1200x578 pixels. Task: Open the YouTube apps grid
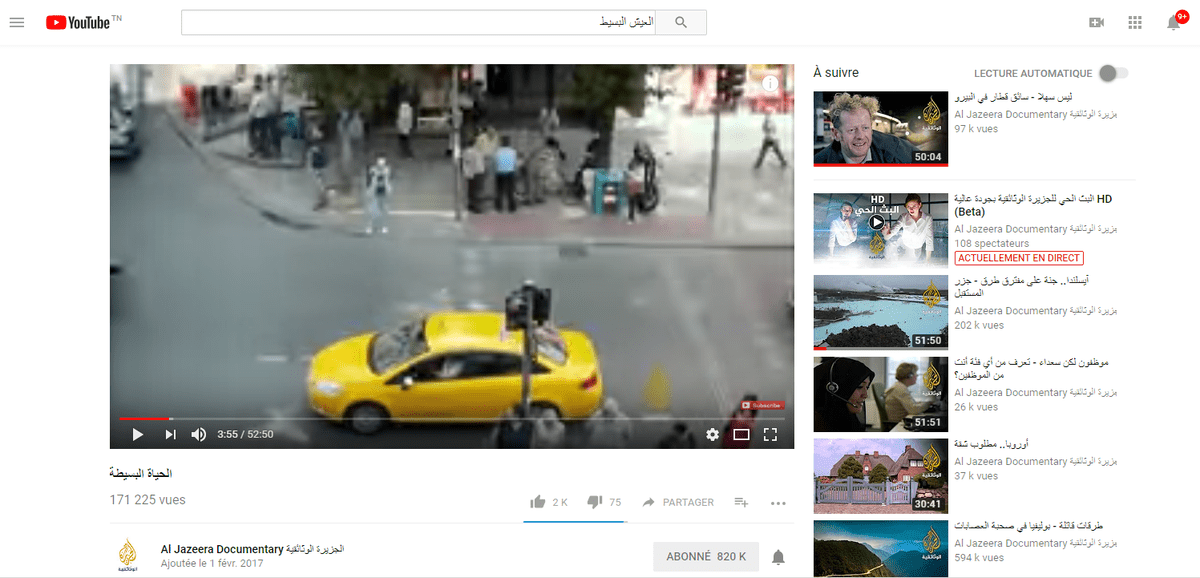[x=1135, y=22]
